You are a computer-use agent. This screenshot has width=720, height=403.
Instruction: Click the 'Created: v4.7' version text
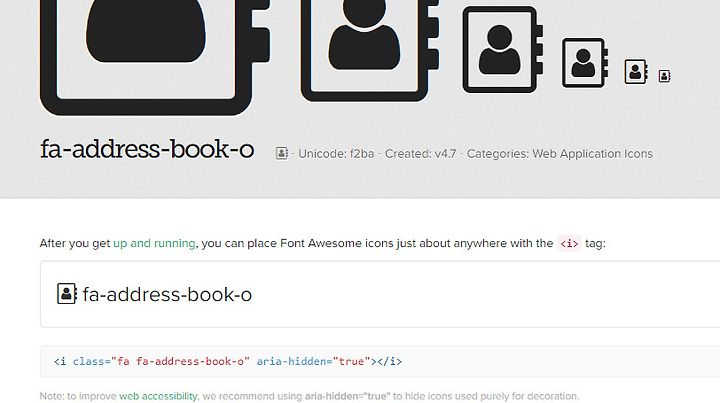421,154
